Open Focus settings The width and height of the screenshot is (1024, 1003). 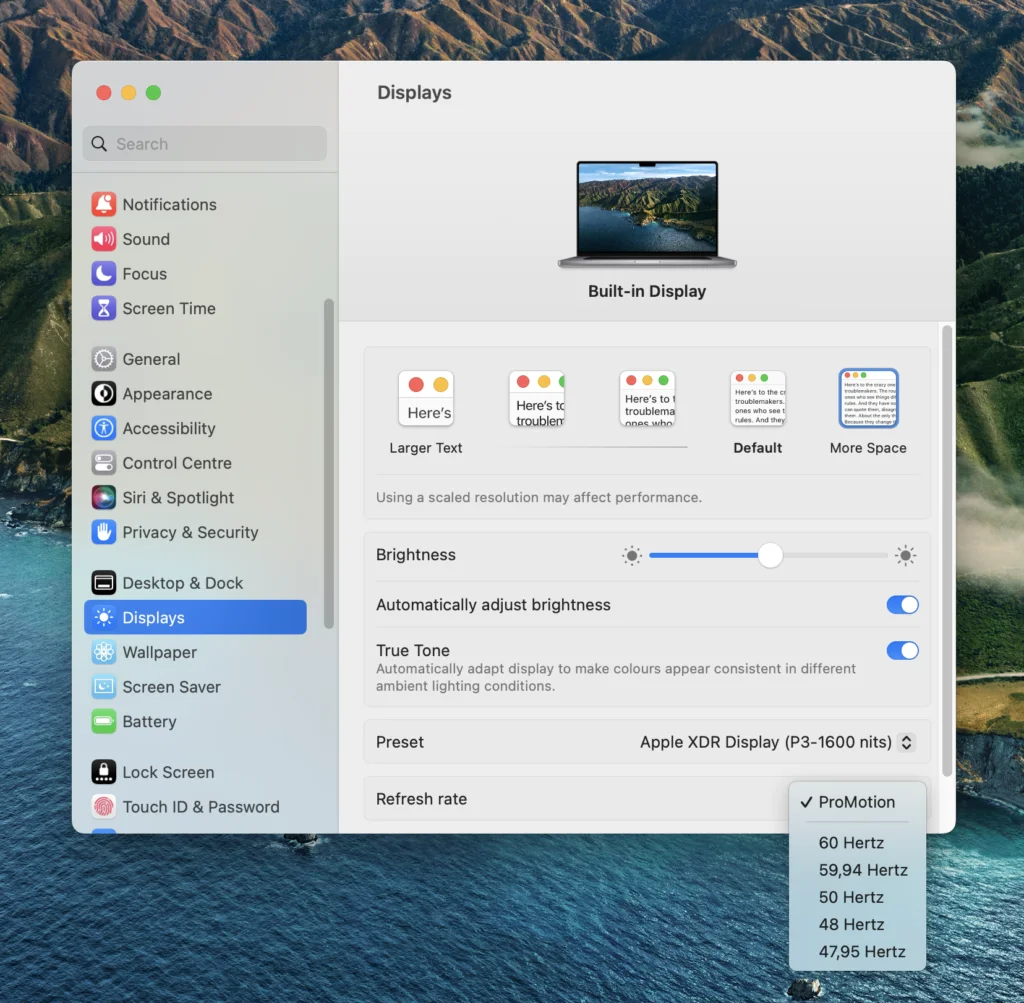[x=142, y=273]
